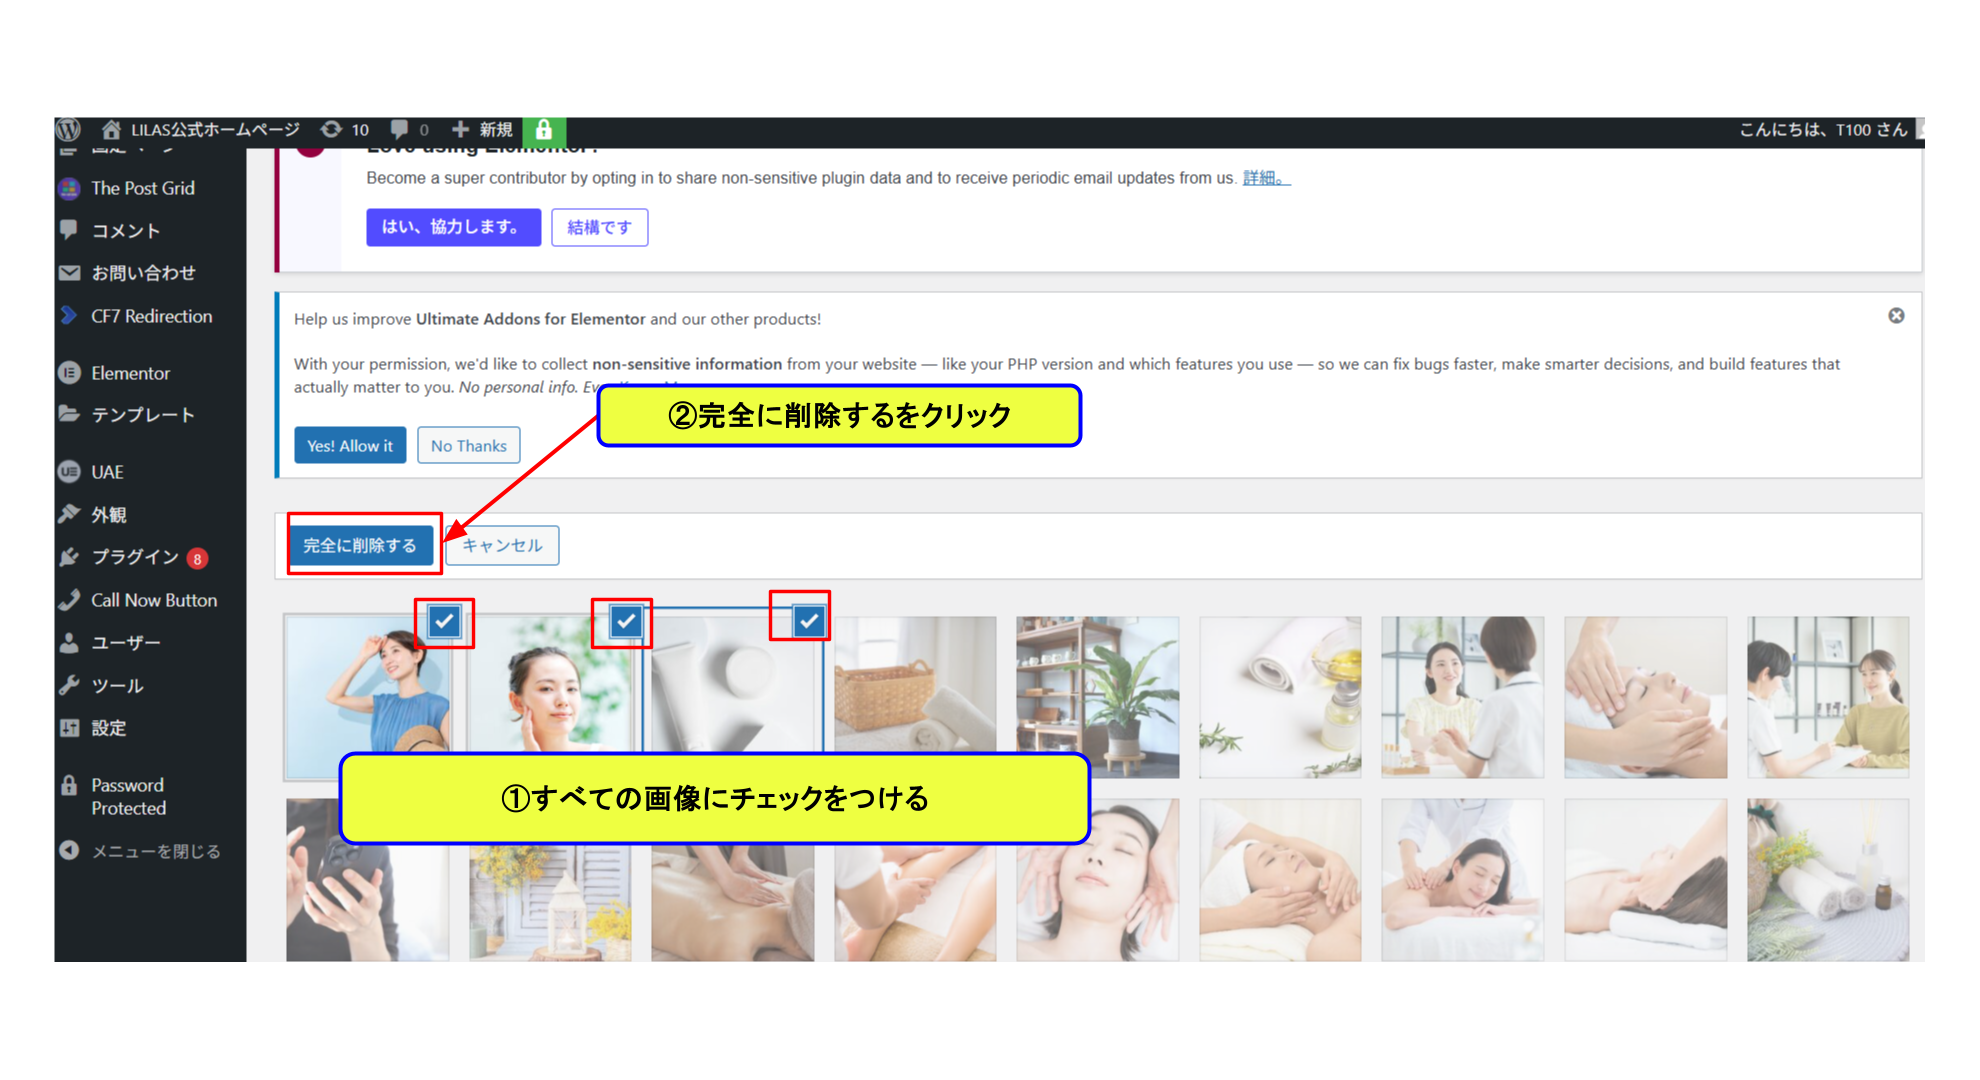Click The Post Grid sidebar icon

[69, 188]
